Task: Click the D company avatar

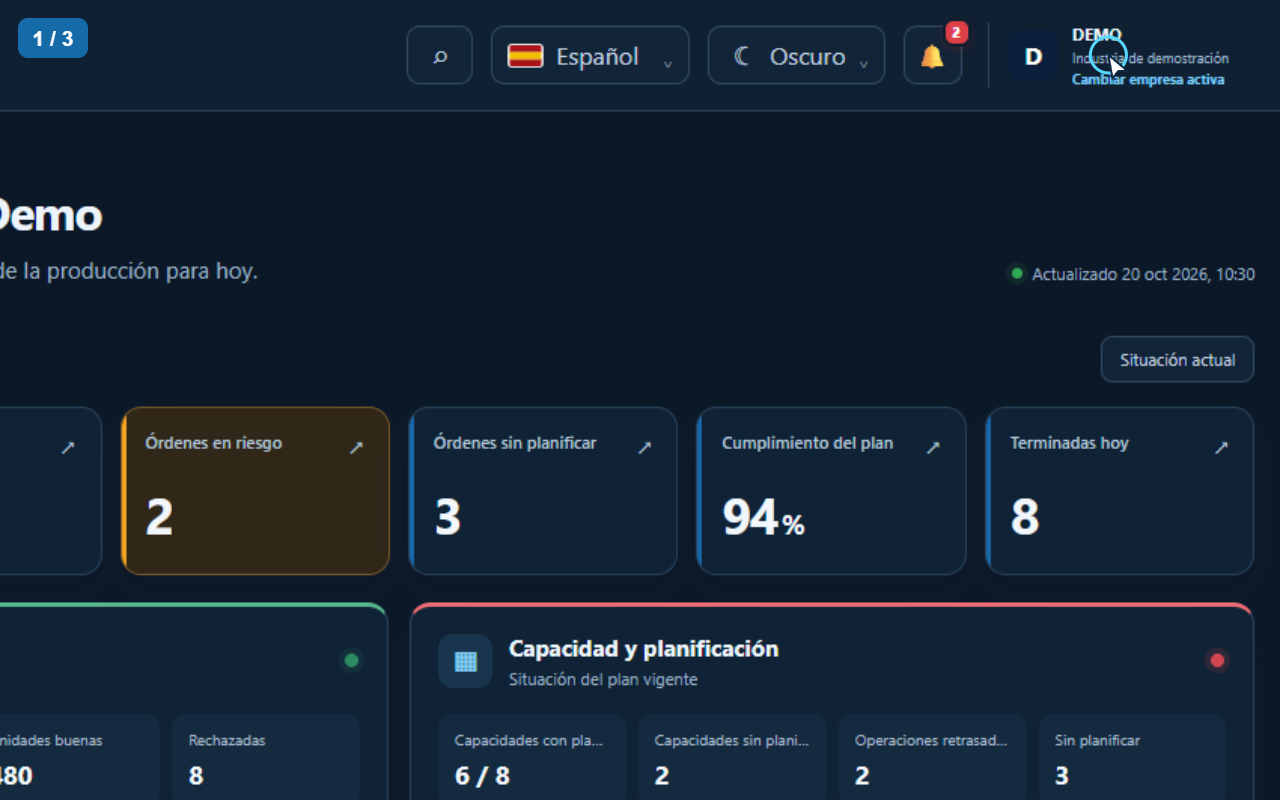Action: pos(1034,56)
